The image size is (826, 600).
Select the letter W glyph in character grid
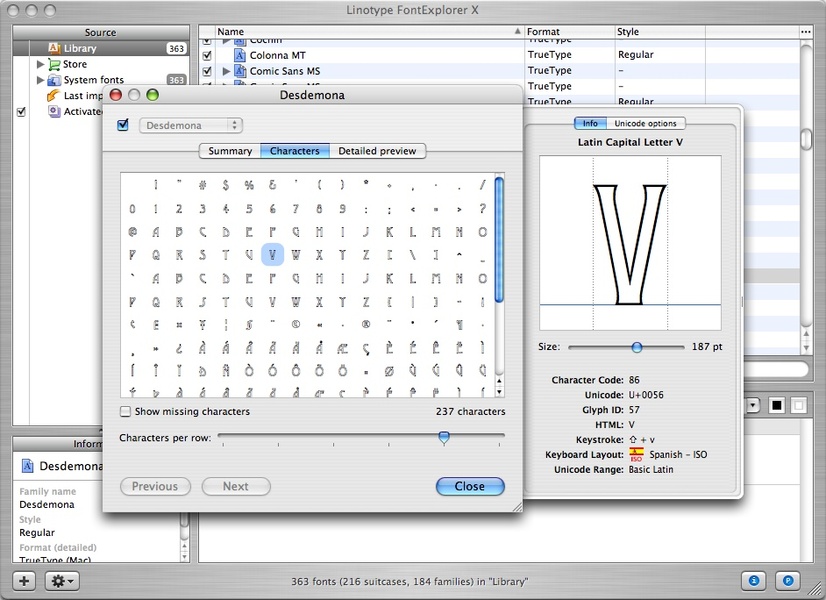(x=295, y=254)
